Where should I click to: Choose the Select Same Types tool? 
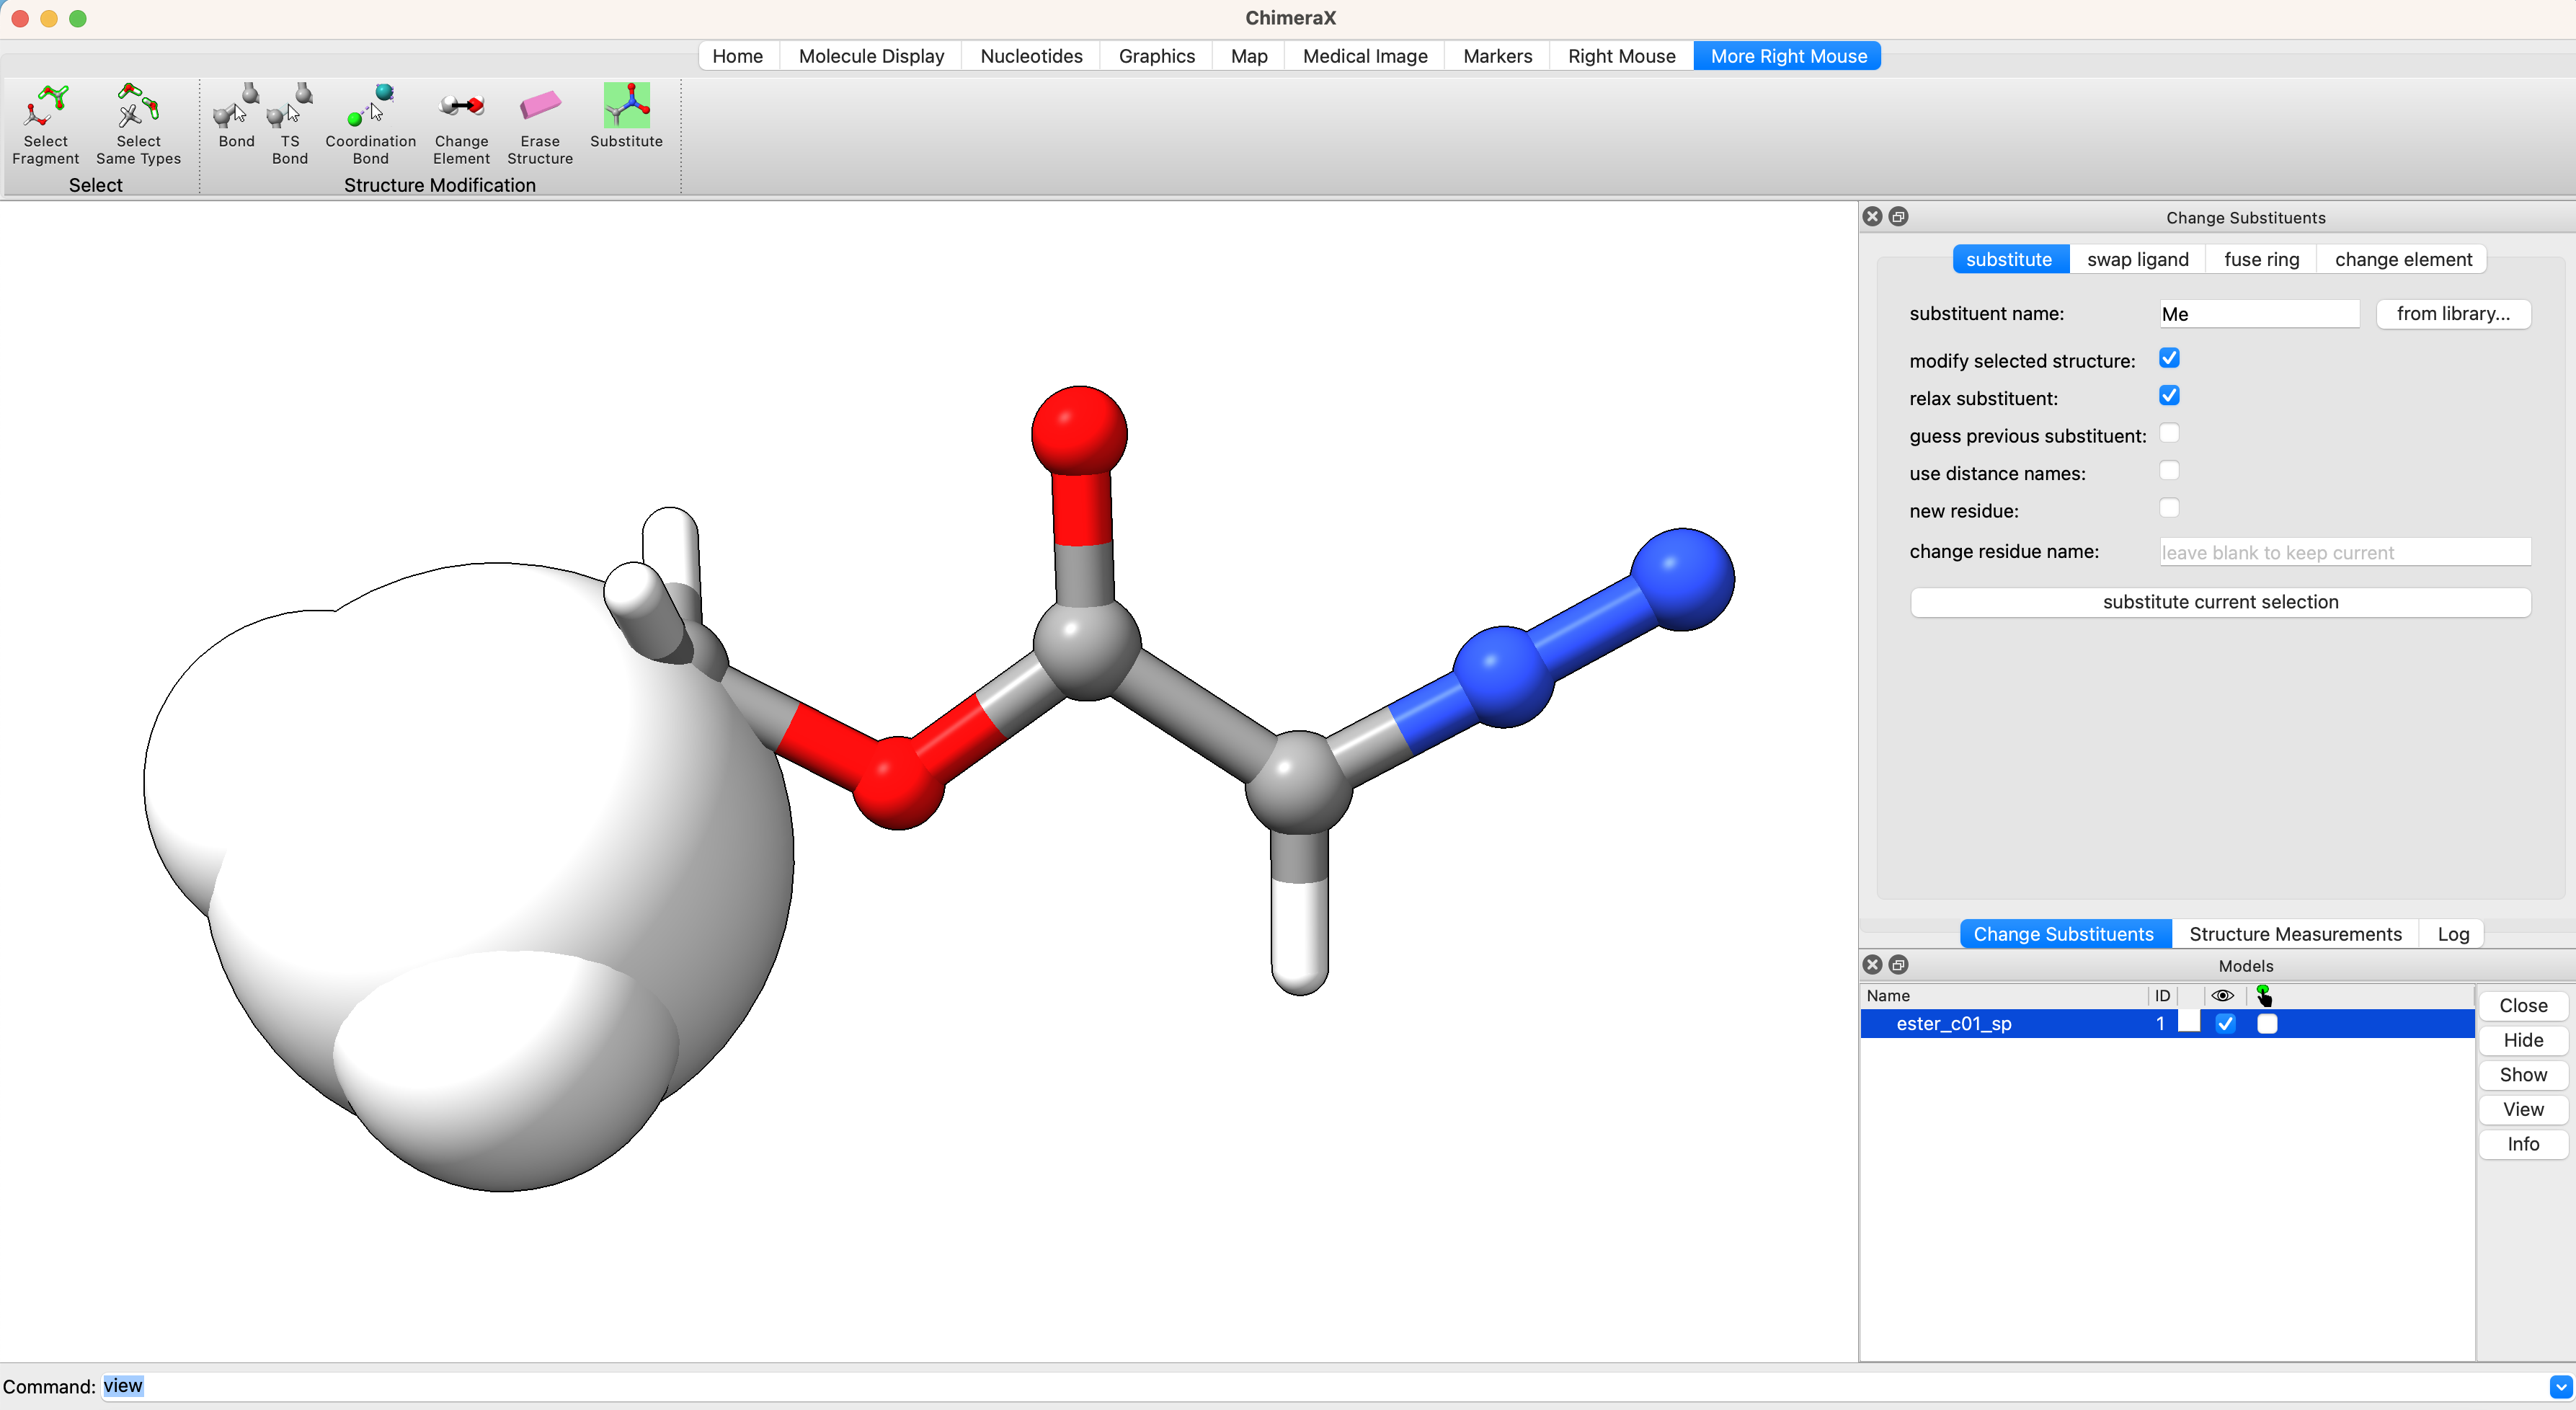138,124
